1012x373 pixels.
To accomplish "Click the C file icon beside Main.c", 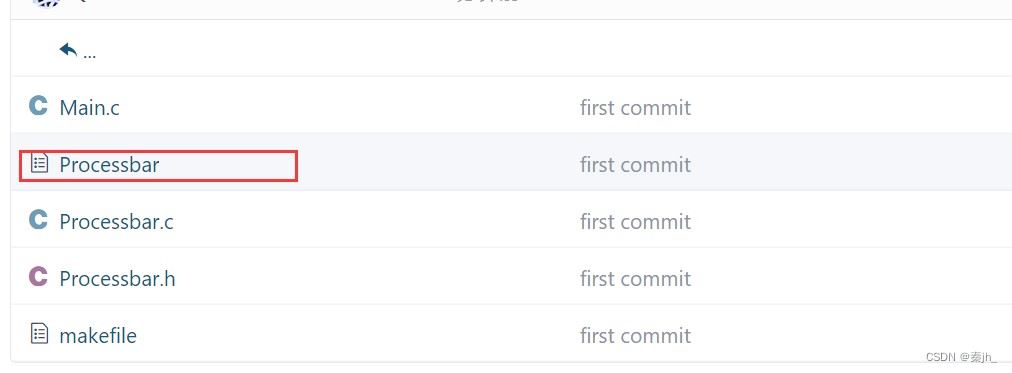I will (38, 105).
